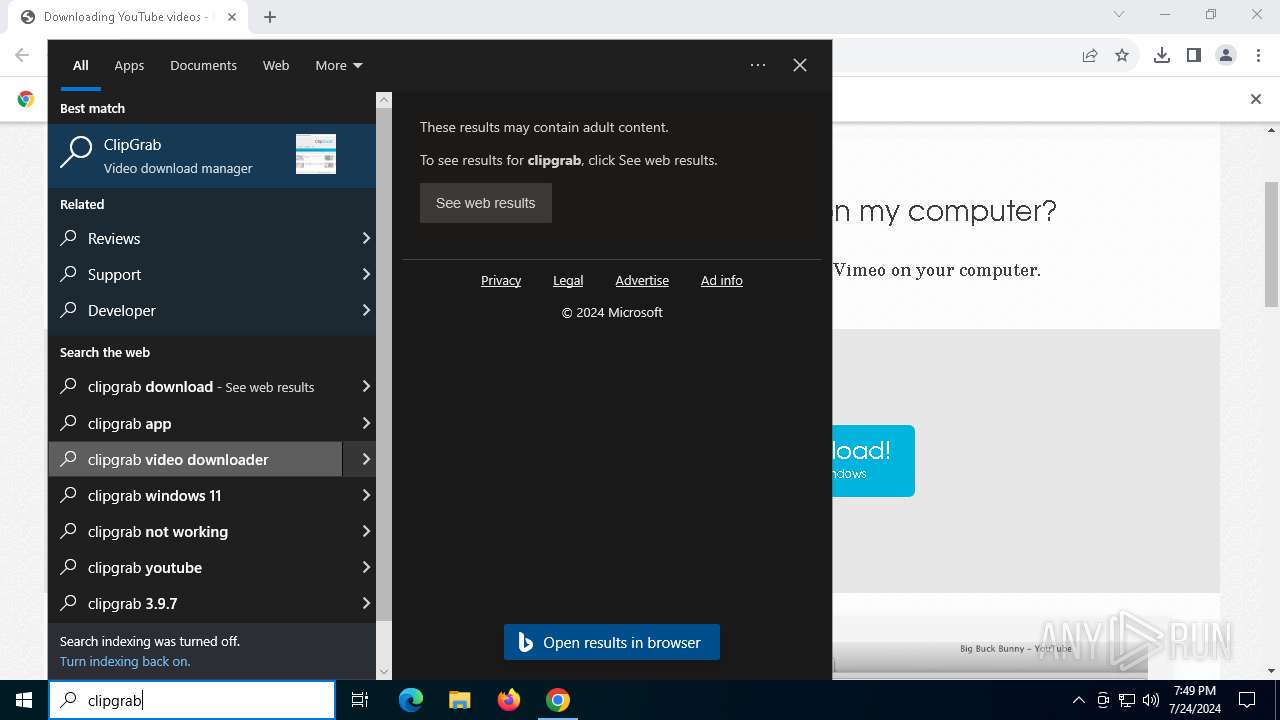Image resolution: width=1280 pixels, height=720 pixels.
Task: Open the Windows Start menu
Action: point(24,700)
